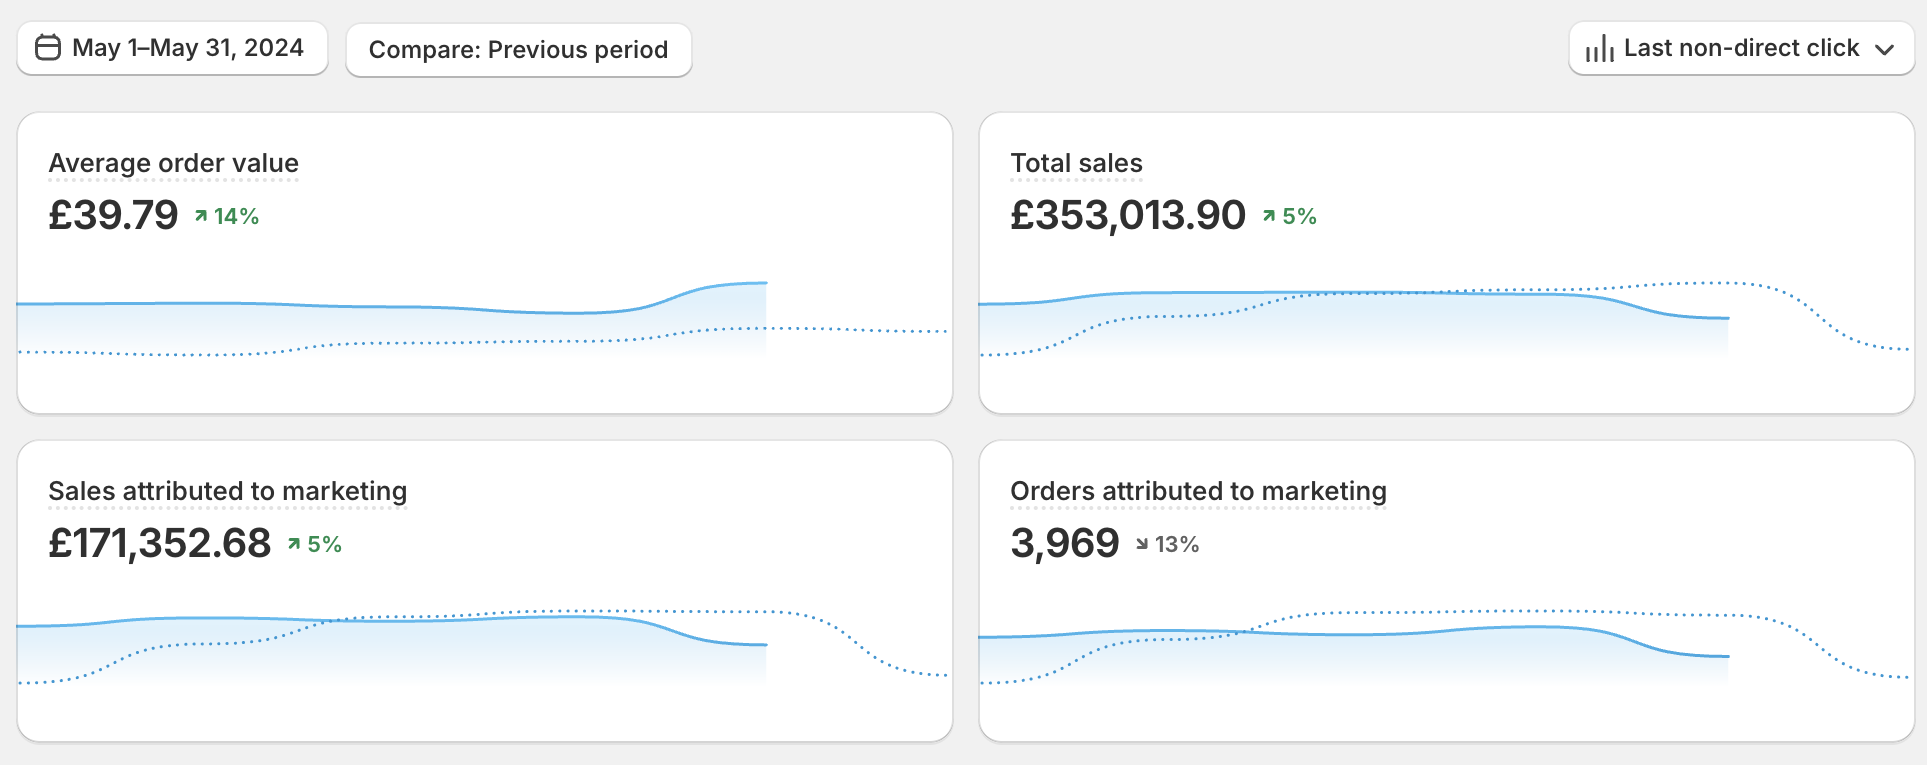Image resolution: width=1927 pixels, height=765 pixels.
Task: Select Sales attributed to marketing heading
Action: [227, 491]
